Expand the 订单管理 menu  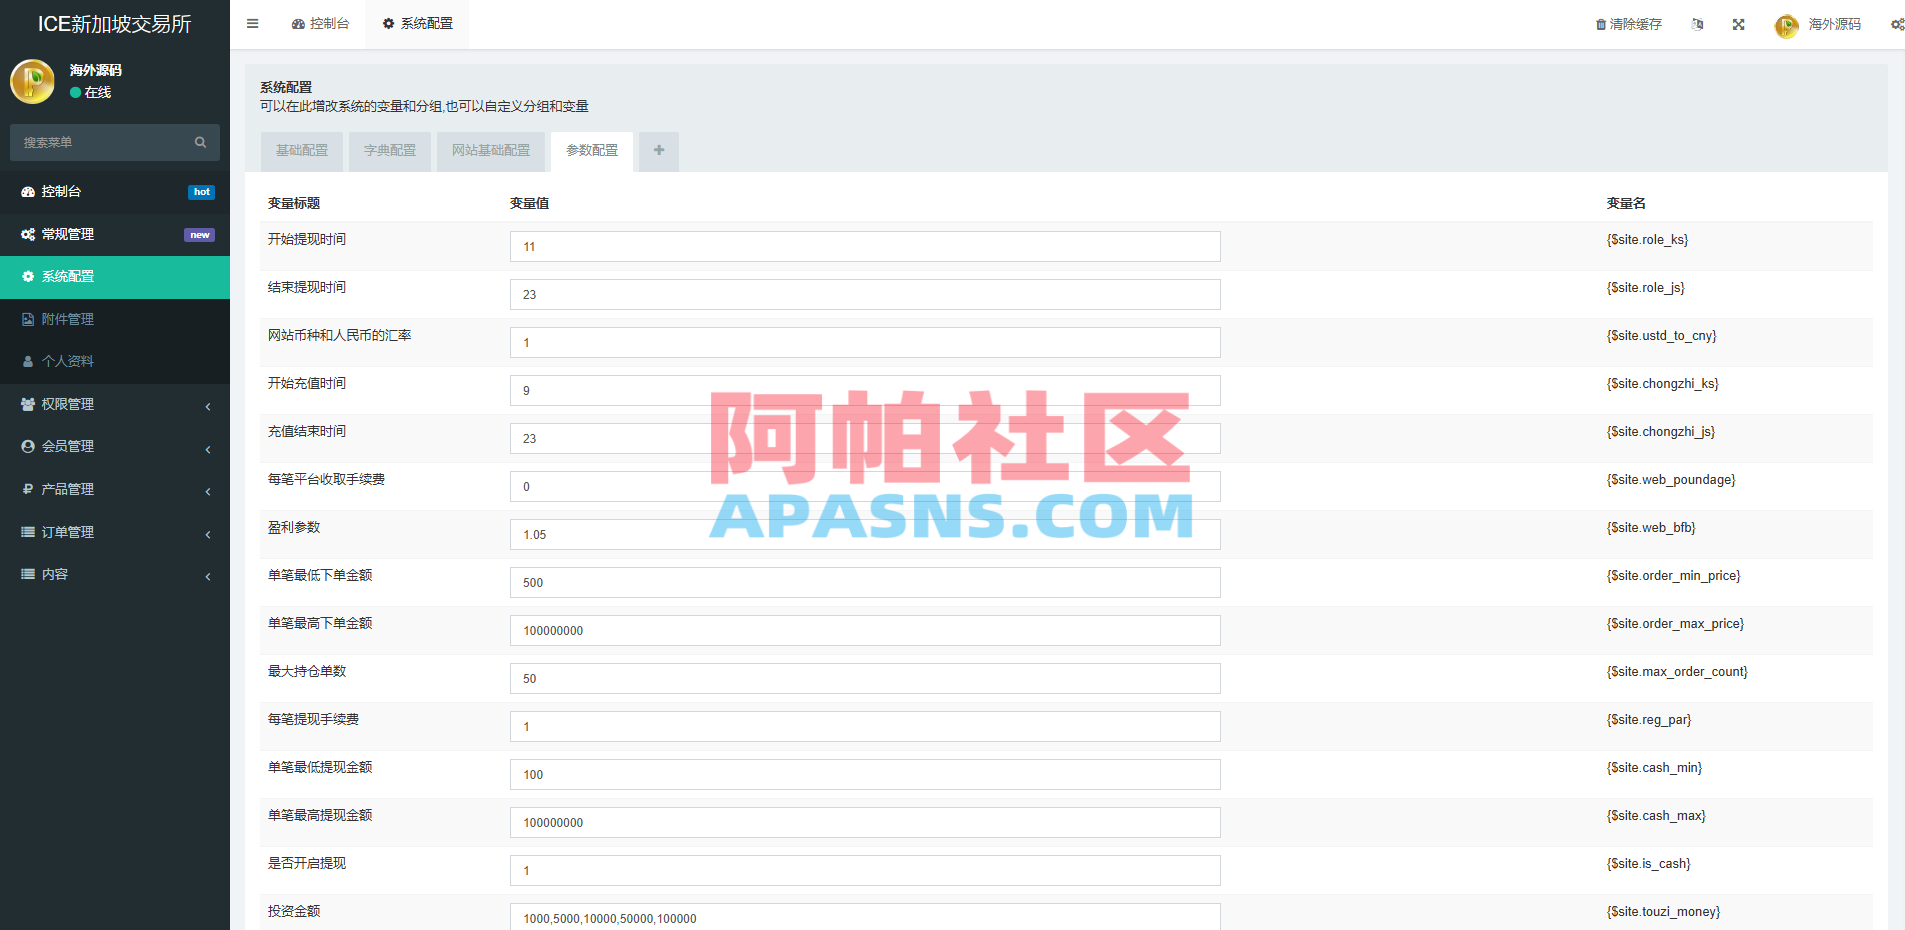pyautogui.click(x=67, y=531)
